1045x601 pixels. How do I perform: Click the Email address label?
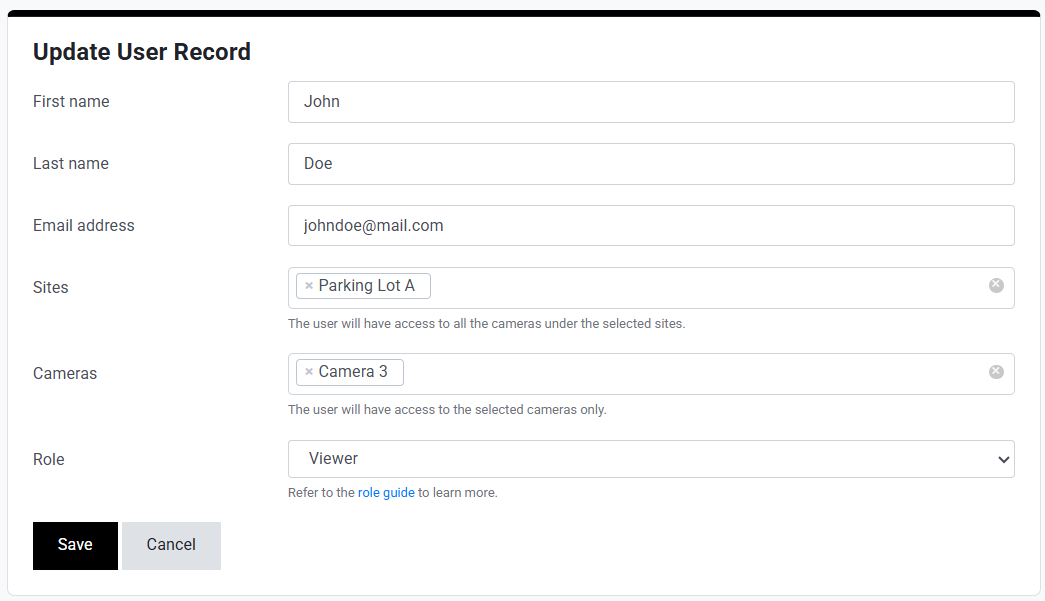click(84, 226)
